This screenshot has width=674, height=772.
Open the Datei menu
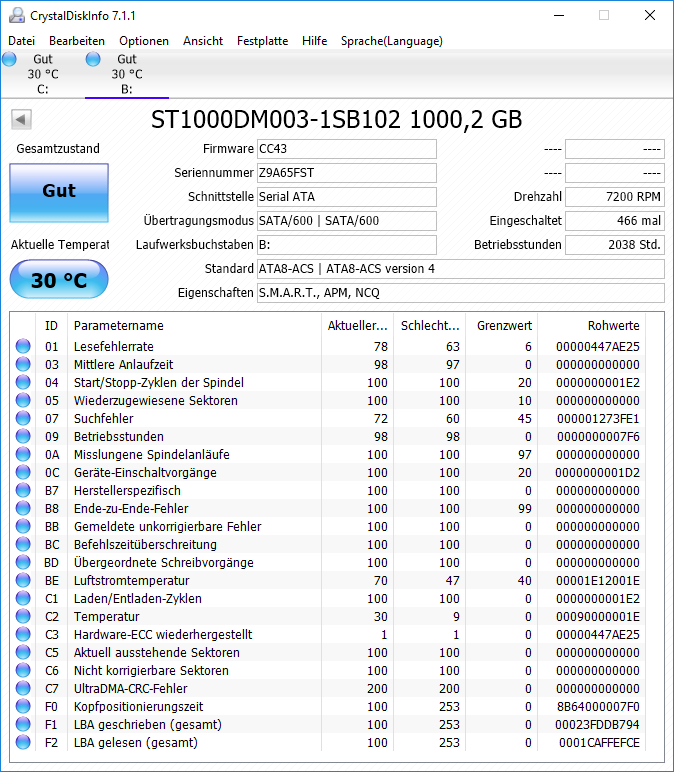(x=21, y=41)
